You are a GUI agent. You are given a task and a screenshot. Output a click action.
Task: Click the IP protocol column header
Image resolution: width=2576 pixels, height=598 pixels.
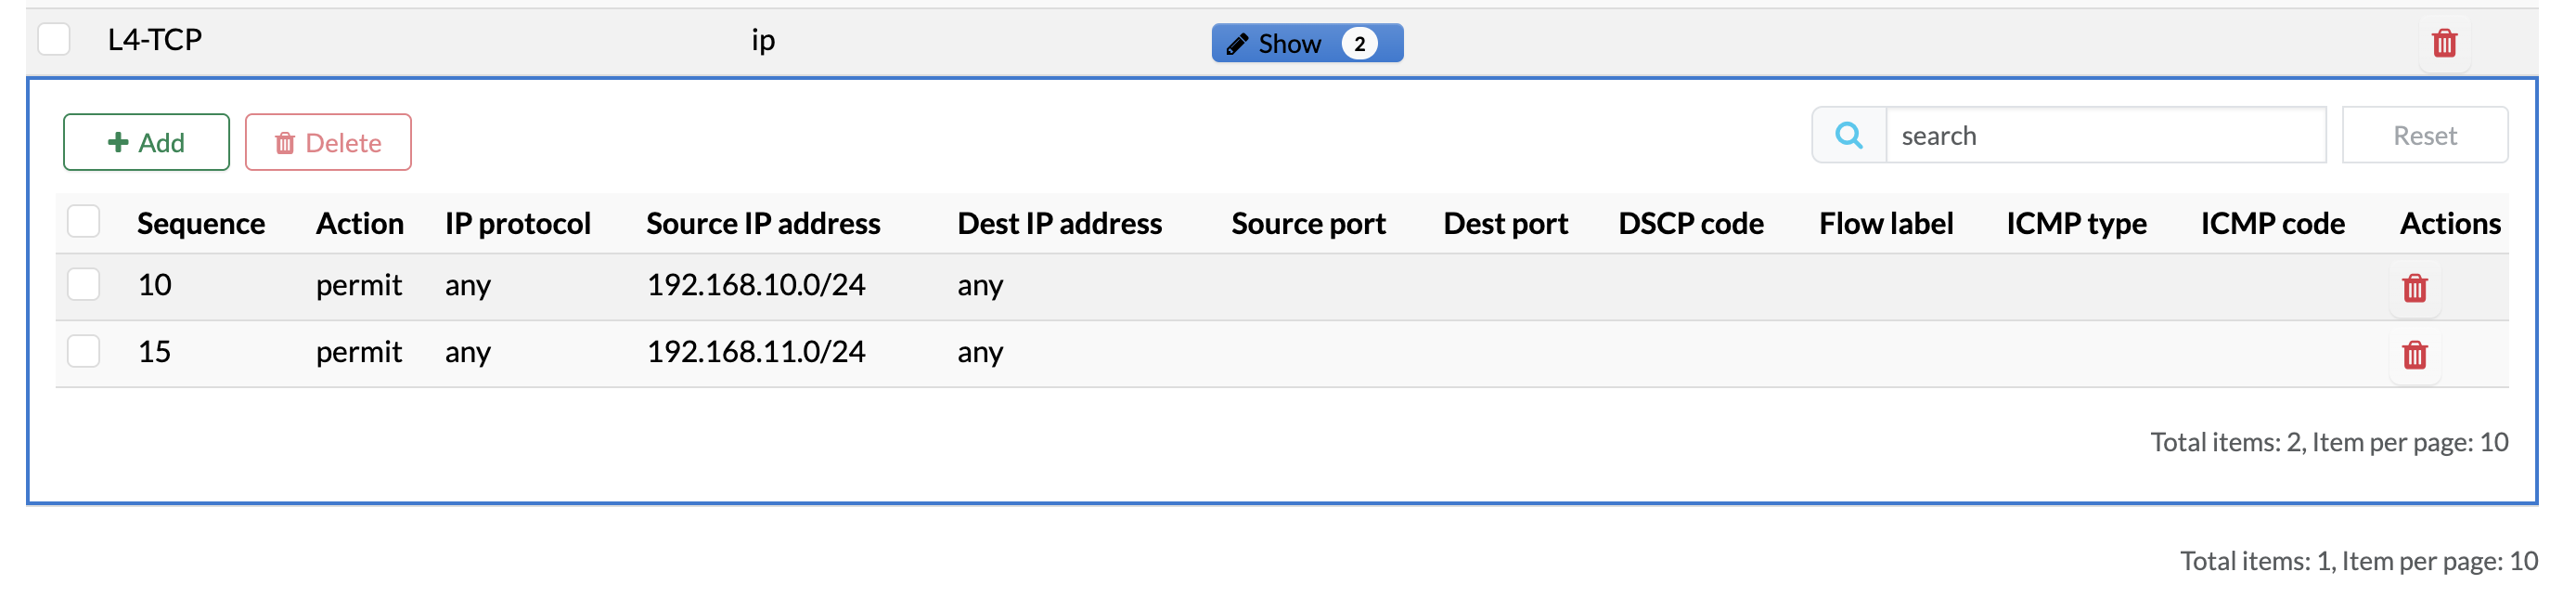[518, 223]
